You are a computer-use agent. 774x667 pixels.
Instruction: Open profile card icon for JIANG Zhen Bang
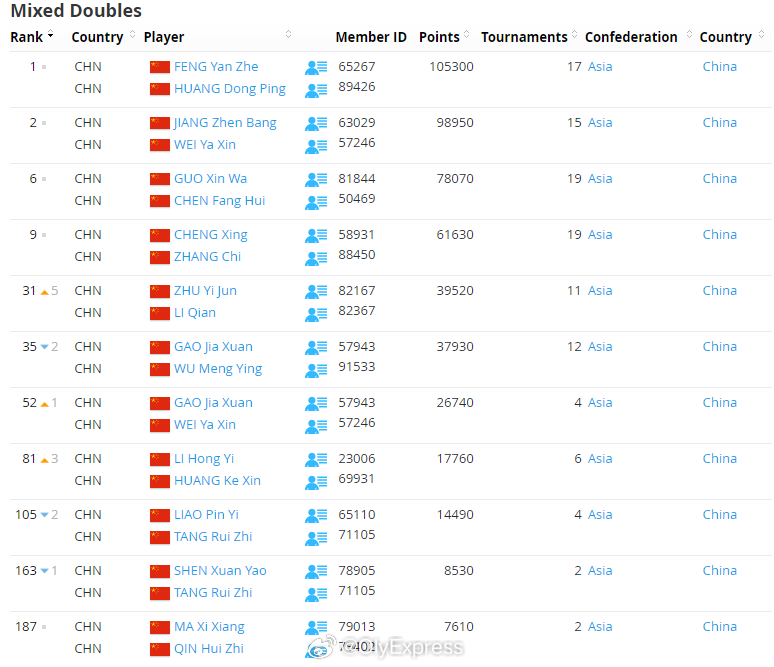click(x=316, y=123)
